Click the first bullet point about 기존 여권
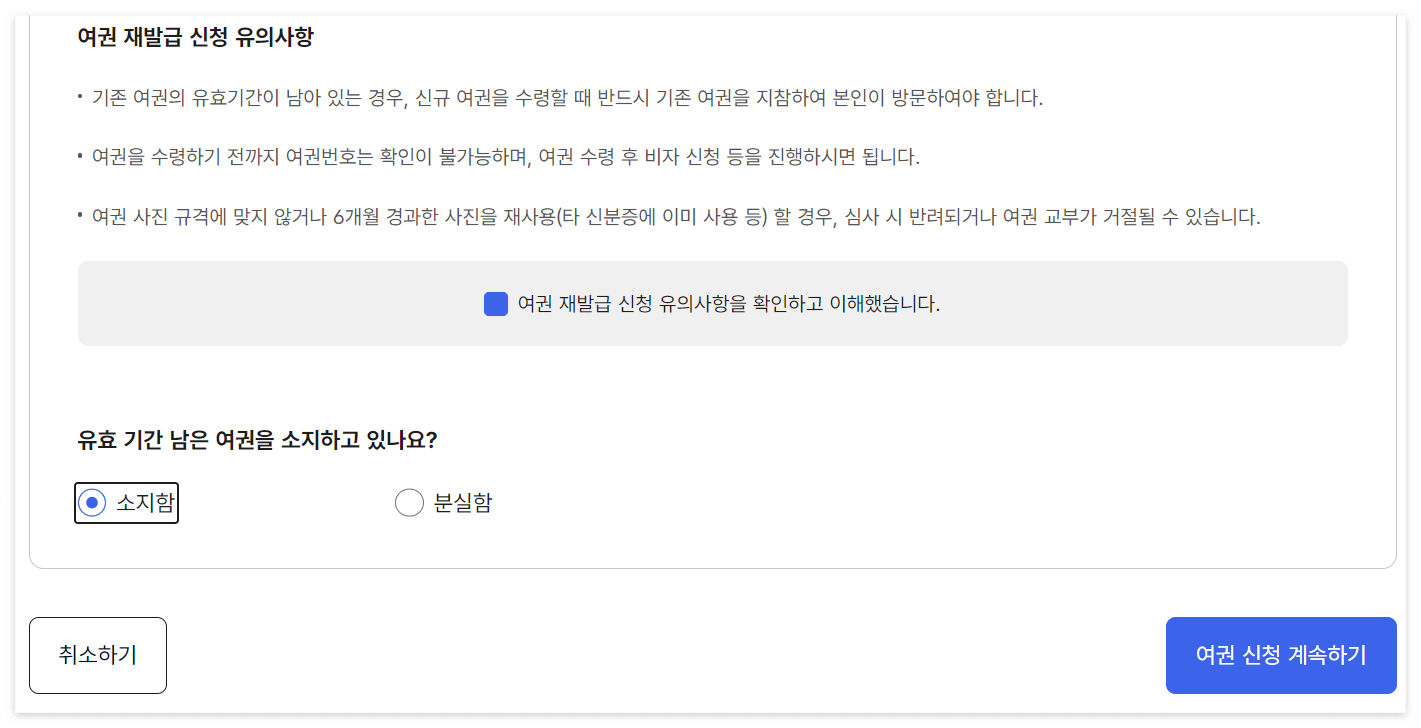The height and width of the screenshot is (728, 1421). pyautogui.click(x=561, y=95)
